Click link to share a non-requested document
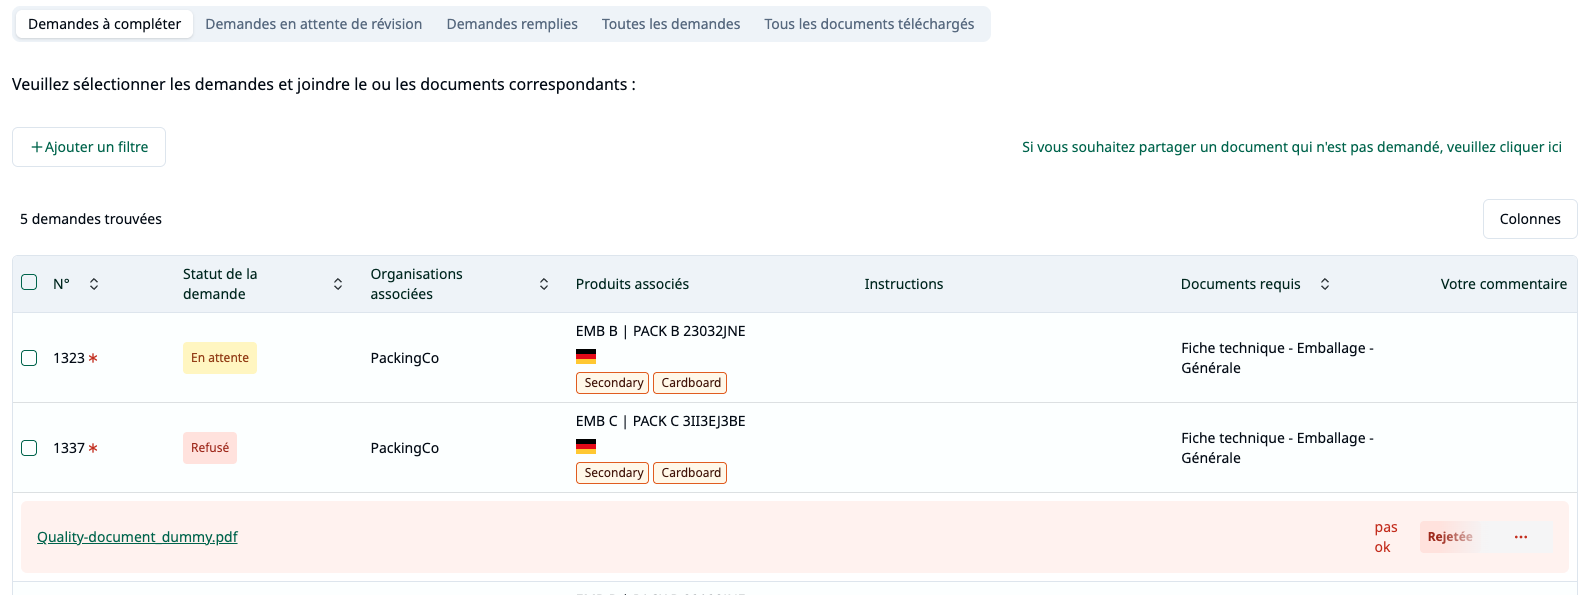The width and height of the screenshot is (1596, 595). (1291, 147)
